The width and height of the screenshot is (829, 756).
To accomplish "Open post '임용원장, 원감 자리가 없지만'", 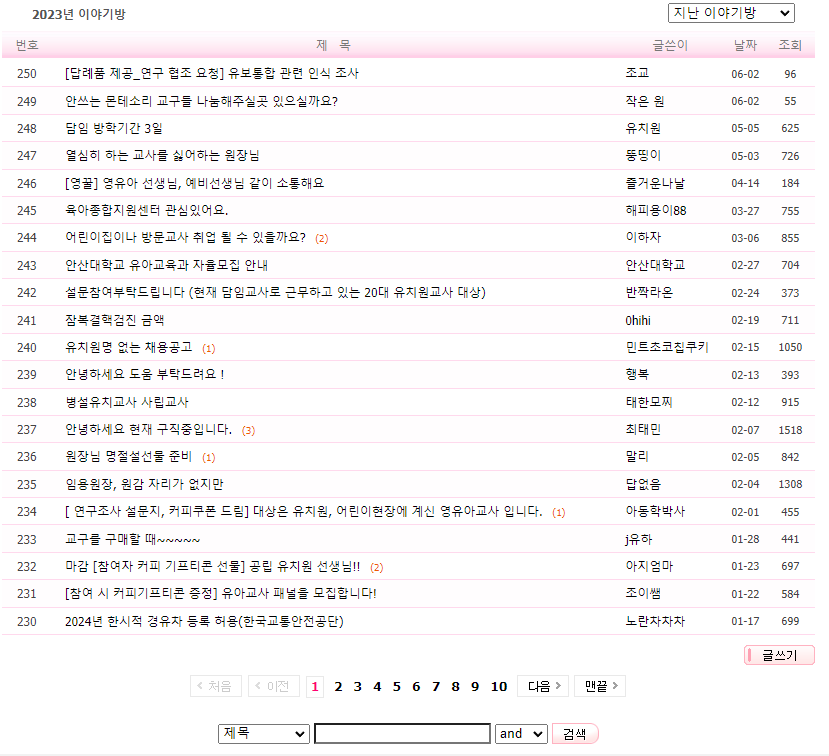I will pos(144,484).
